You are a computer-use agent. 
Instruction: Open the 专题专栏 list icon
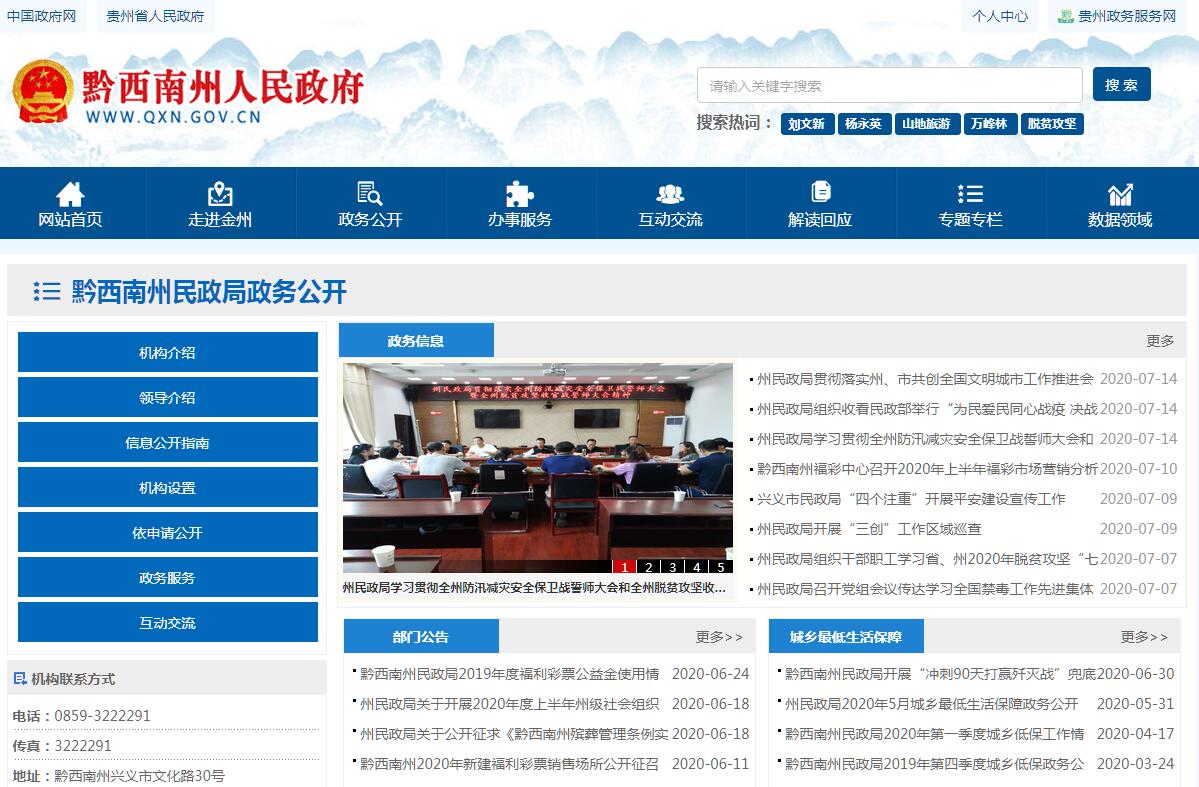pos(970,194)
